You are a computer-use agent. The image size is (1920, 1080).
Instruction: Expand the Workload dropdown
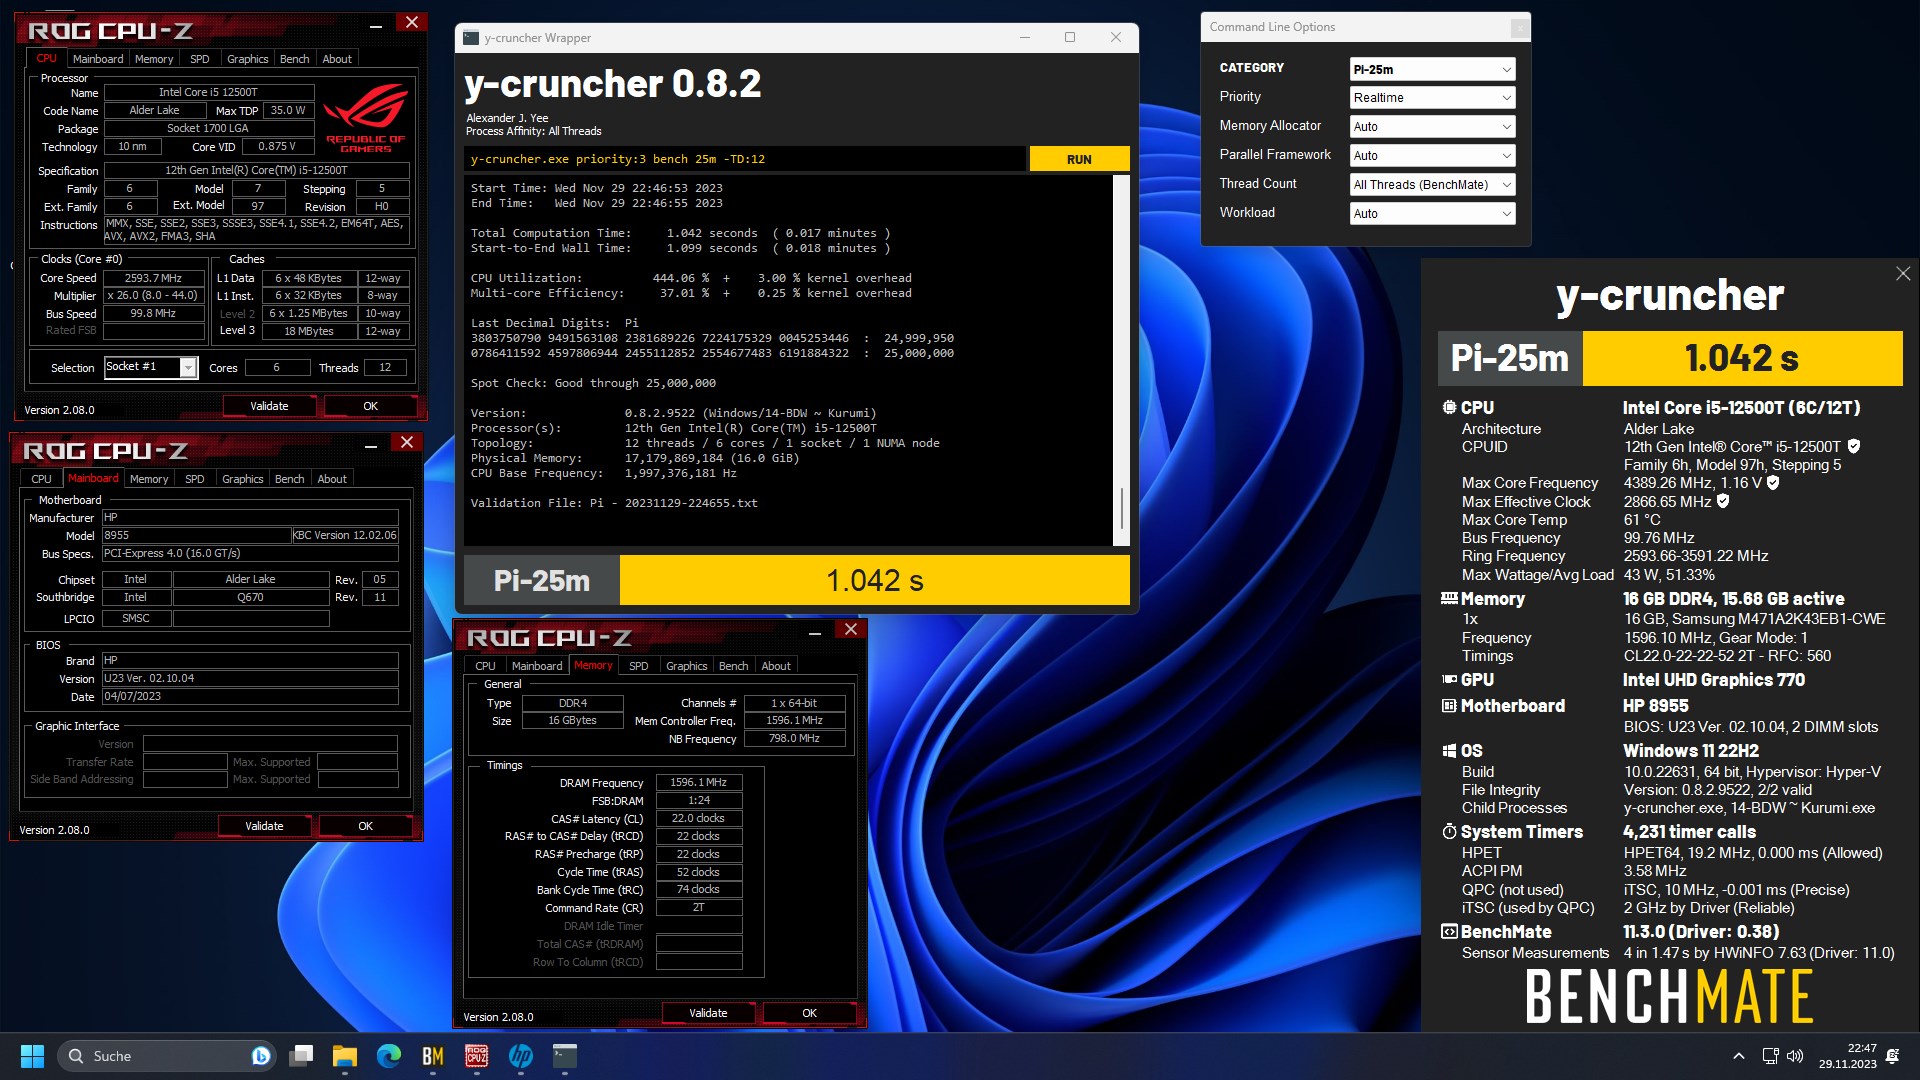point(1432,214)
